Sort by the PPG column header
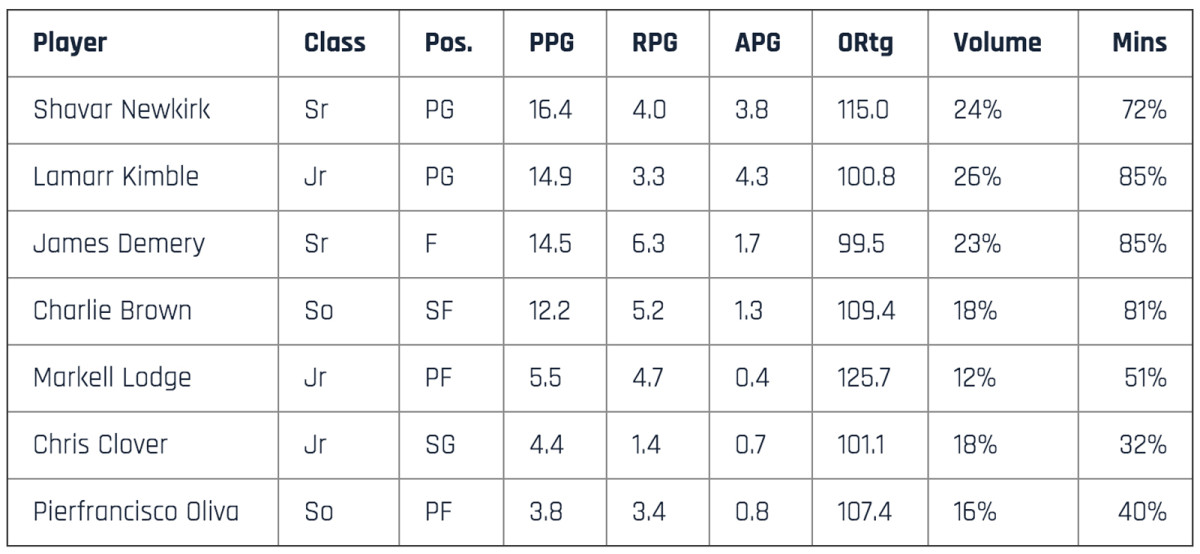This screenshot has height=554, width=1200. 551,43
